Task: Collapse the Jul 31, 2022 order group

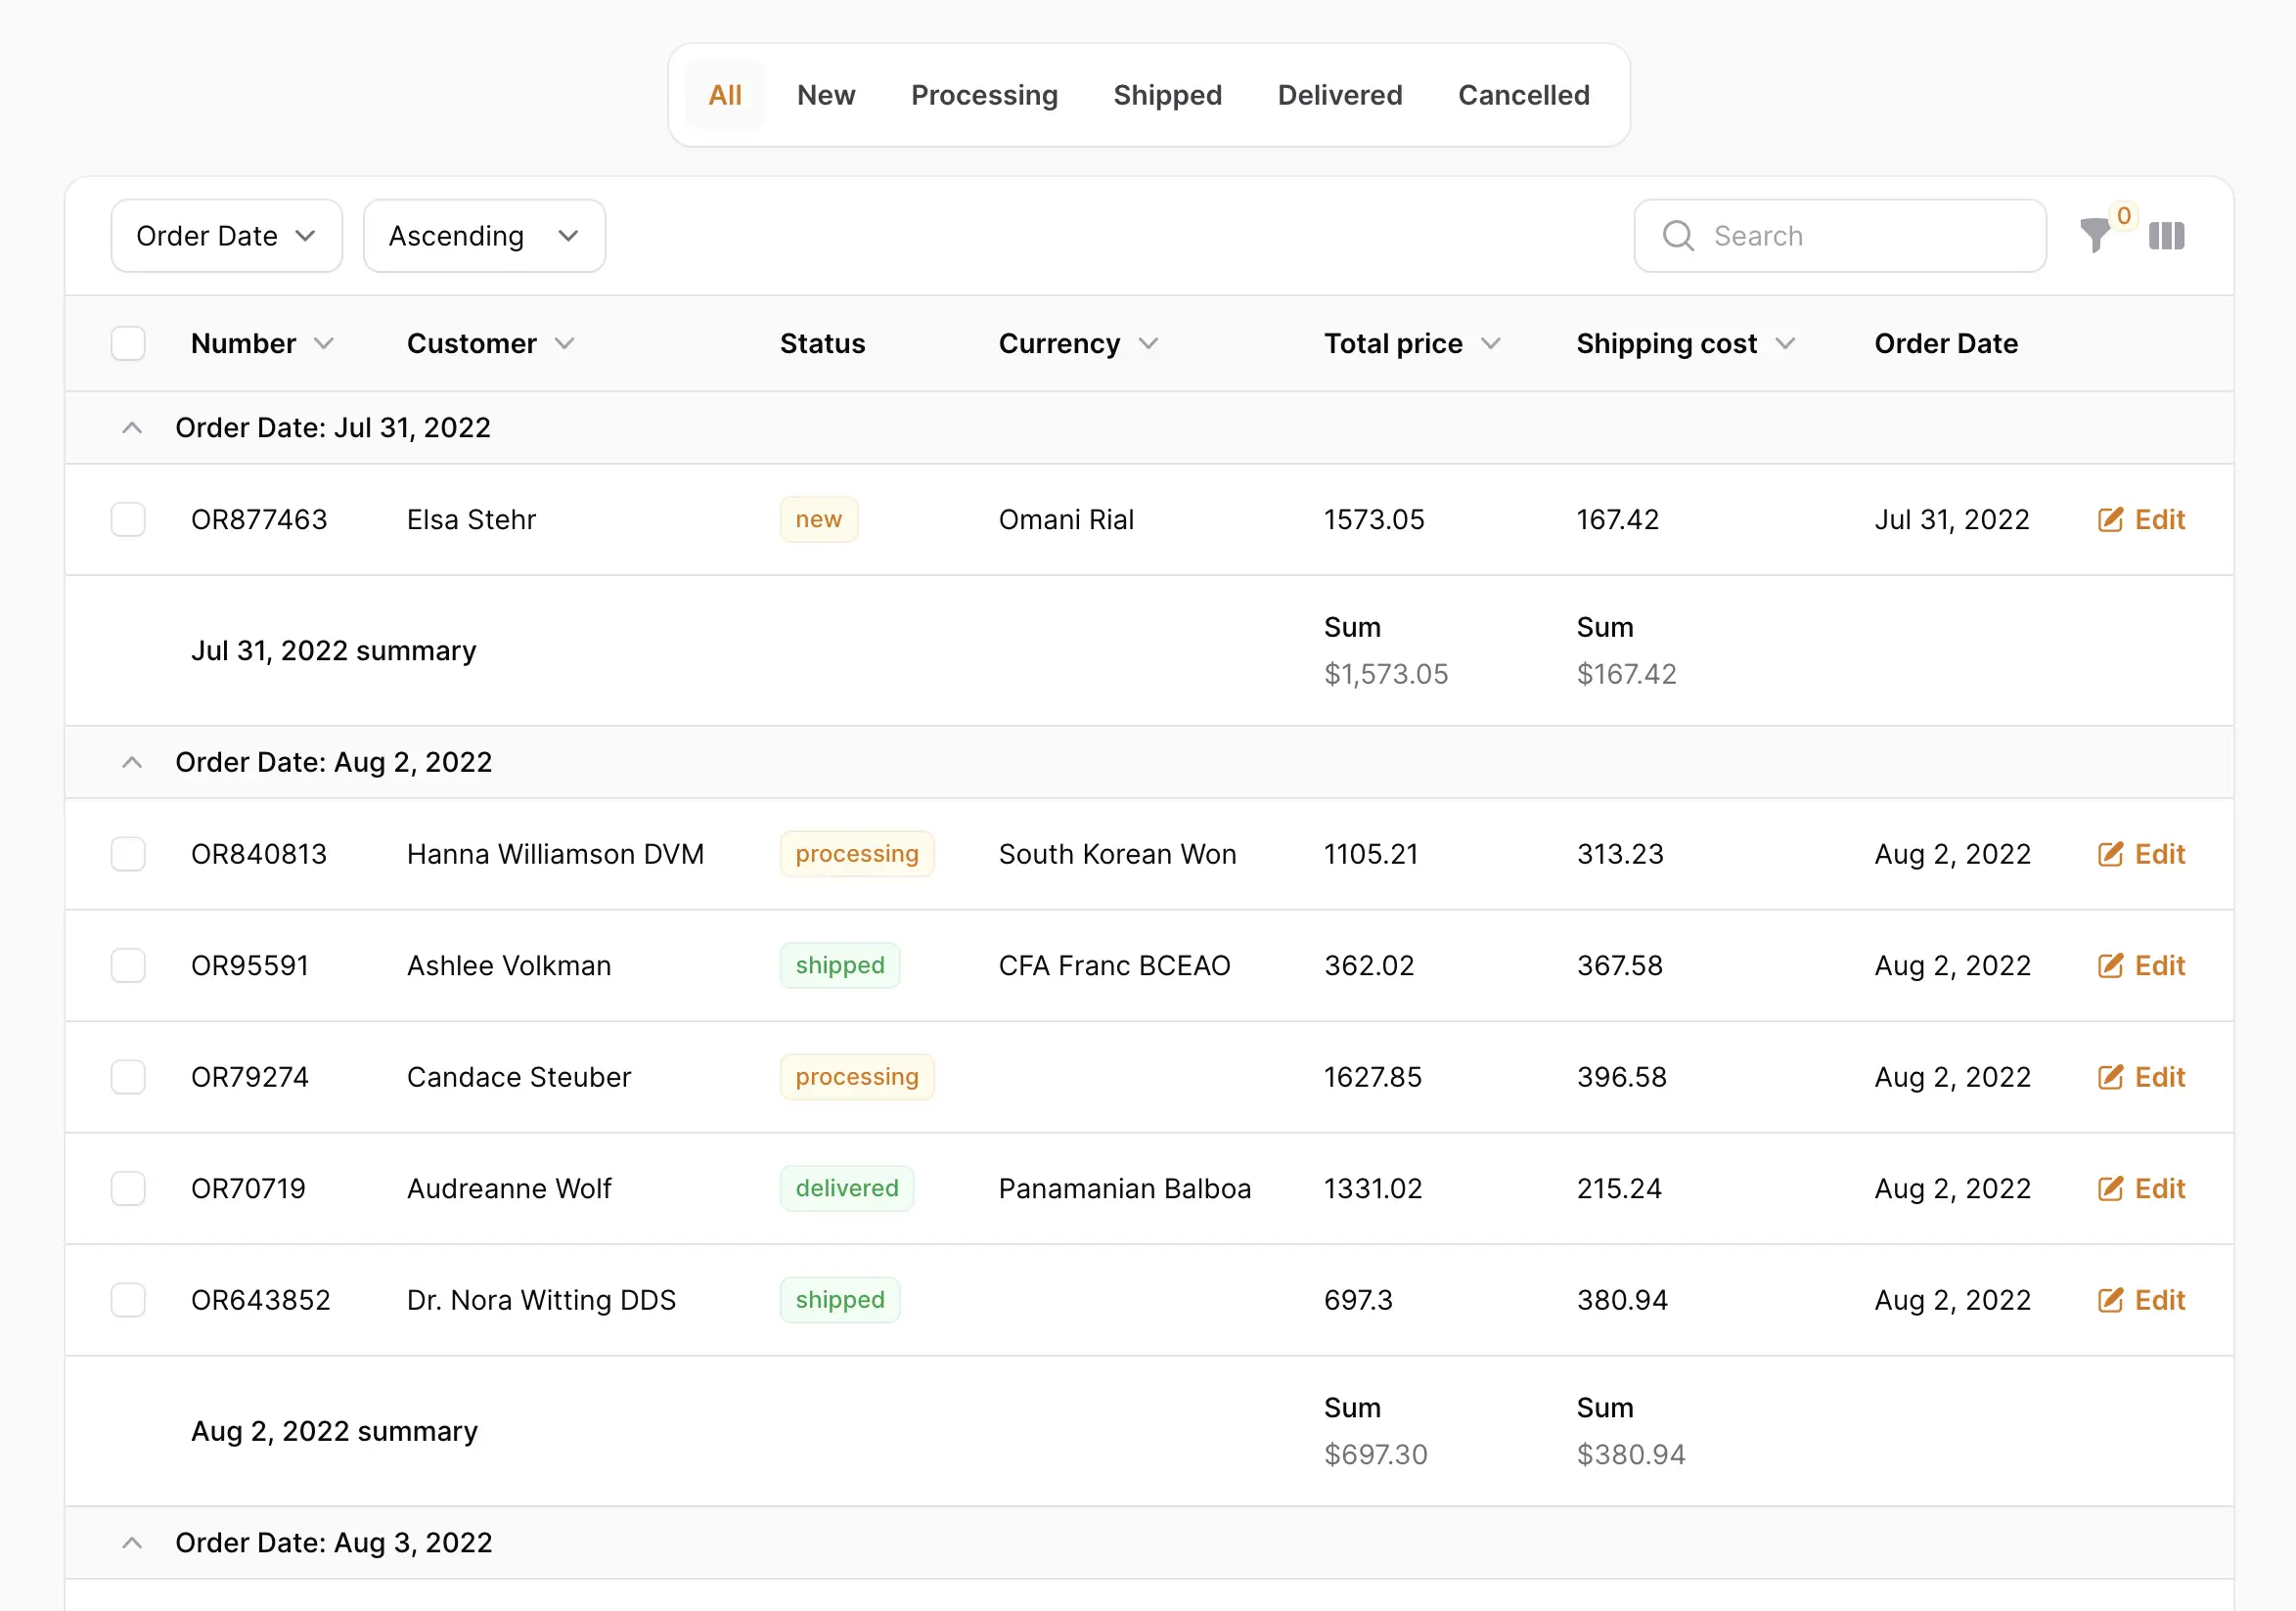Action: click(132, 428)
